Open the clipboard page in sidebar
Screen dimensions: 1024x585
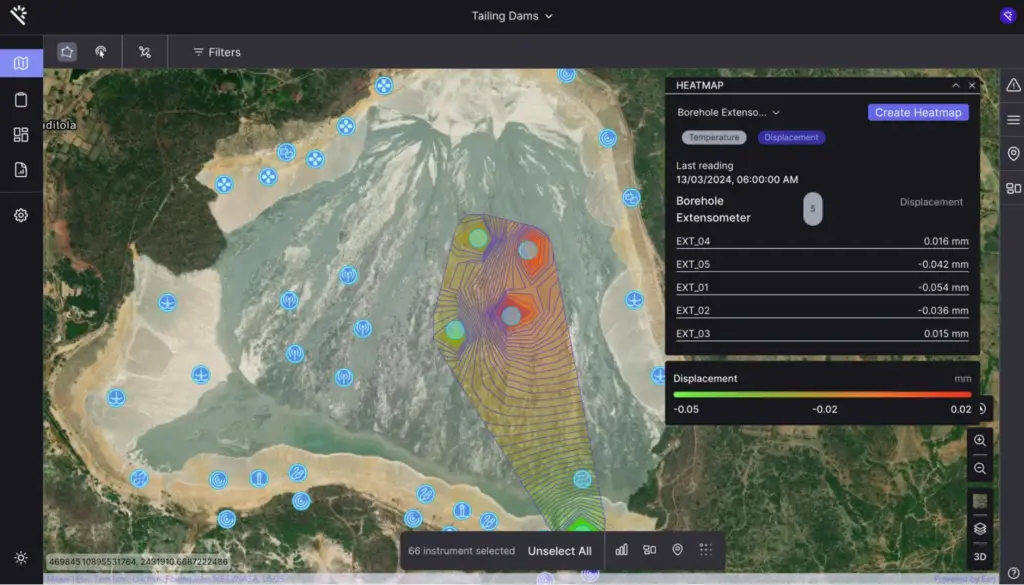pyautogui.click(x=21, y=99)
